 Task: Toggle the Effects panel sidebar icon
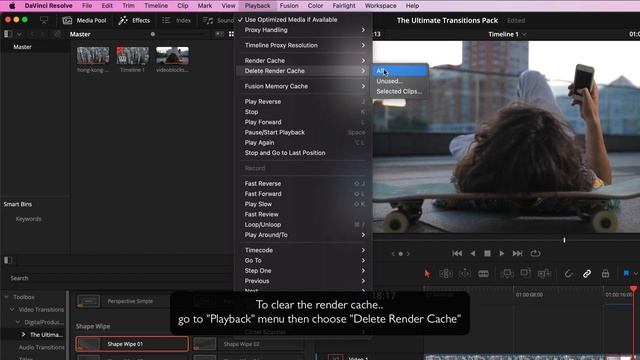point(8,260)
